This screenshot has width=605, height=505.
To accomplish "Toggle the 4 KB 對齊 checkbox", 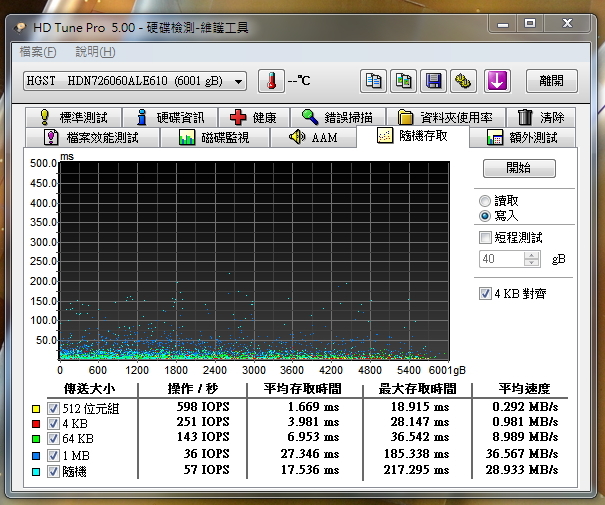I will click(x=486, y=294).
